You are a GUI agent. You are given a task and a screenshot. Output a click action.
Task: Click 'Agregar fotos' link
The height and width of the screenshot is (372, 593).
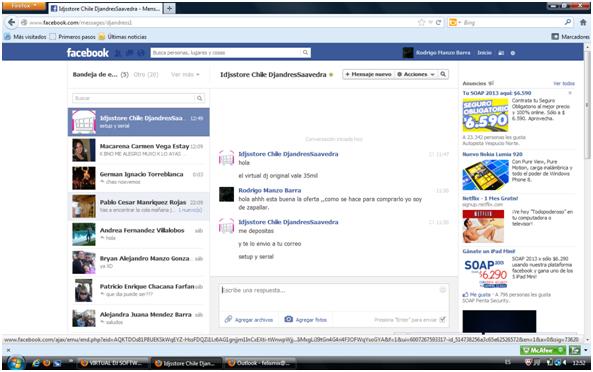pyautogui.click(x=311, y=320)
